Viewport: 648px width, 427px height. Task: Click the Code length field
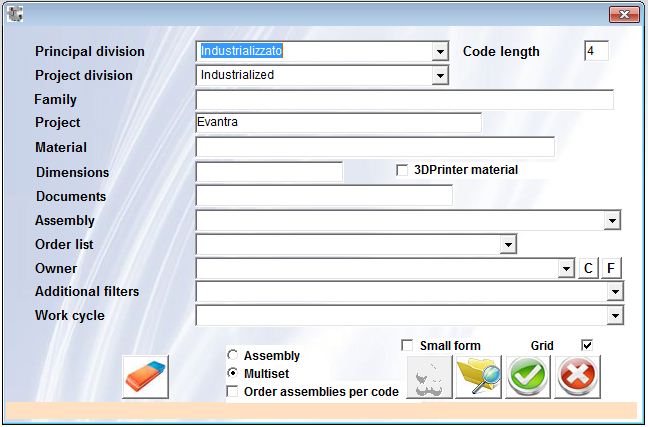coord(596,51)
